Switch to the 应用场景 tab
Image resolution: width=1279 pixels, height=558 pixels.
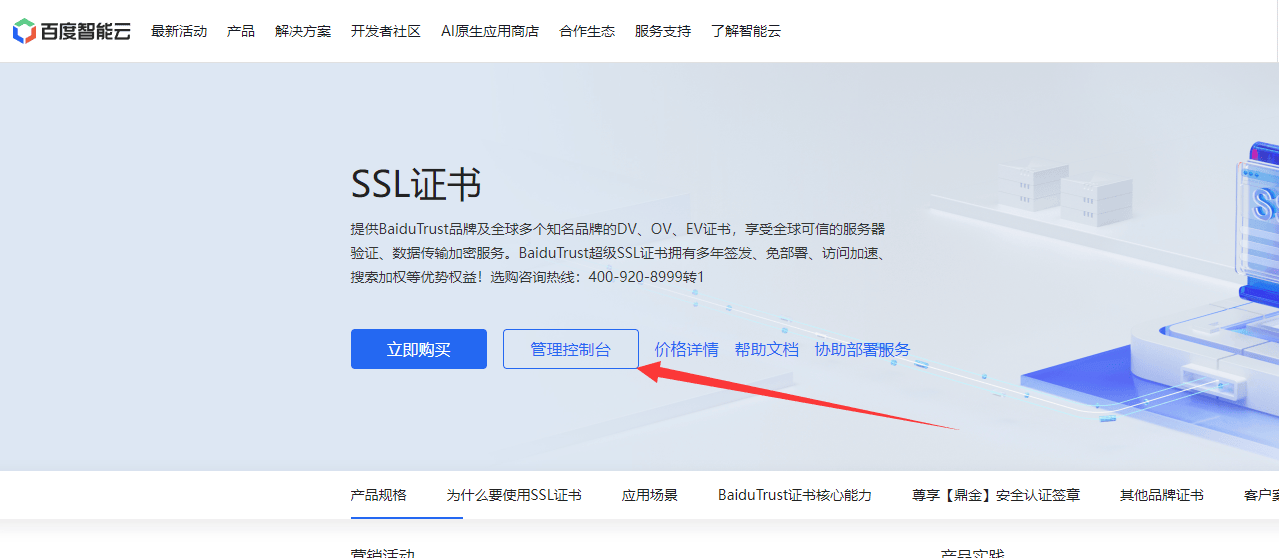pyautogui.click(x=650, y=495)
